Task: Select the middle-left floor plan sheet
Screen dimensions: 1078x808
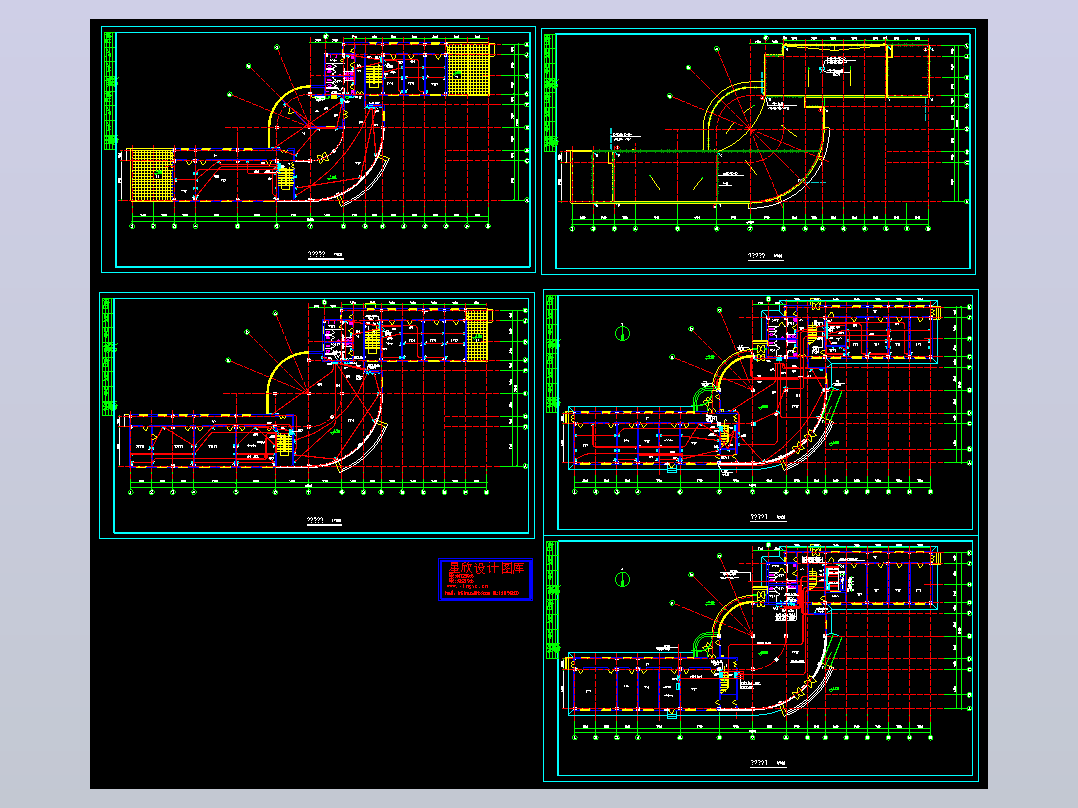Action: tap(317, 415)
